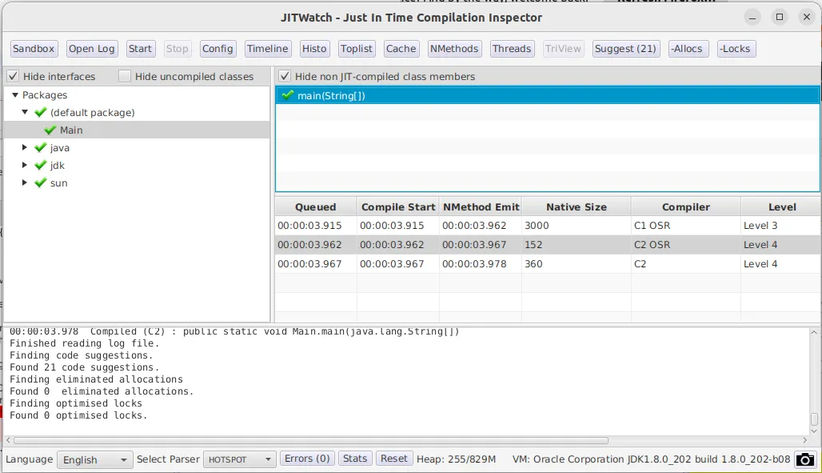Open the Select Parser HOTSPOT dropdown
This screenshot has width=822, height=473.
(x=239, y=460)
